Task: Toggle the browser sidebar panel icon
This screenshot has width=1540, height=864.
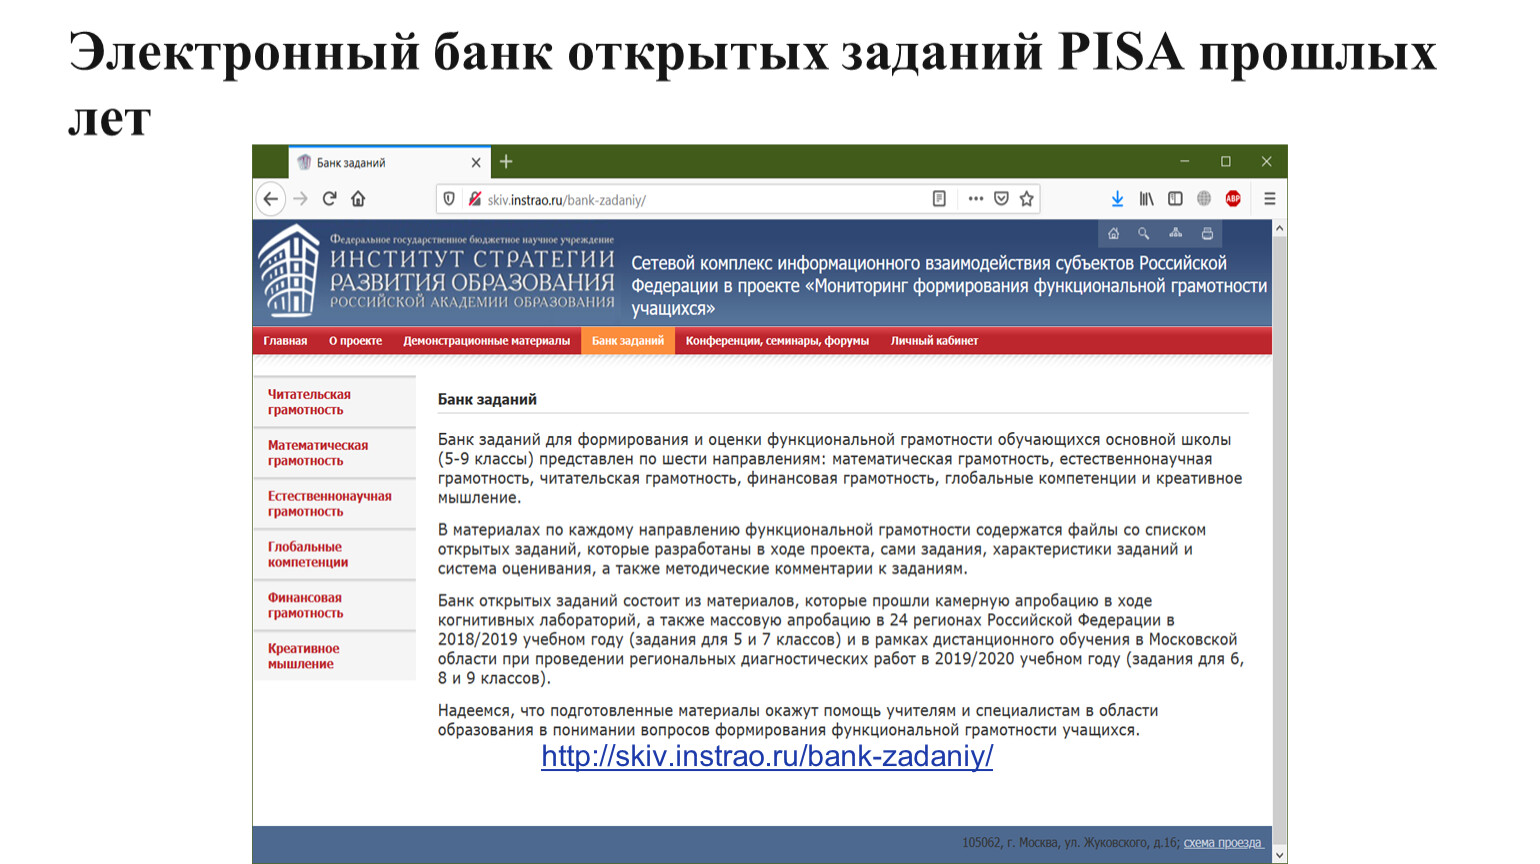Action: [1175, 199]
